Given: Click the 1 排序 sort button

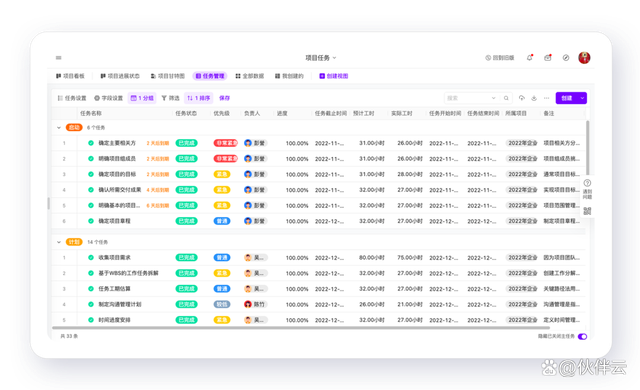Looking at the screenshot, I should 199,98.
